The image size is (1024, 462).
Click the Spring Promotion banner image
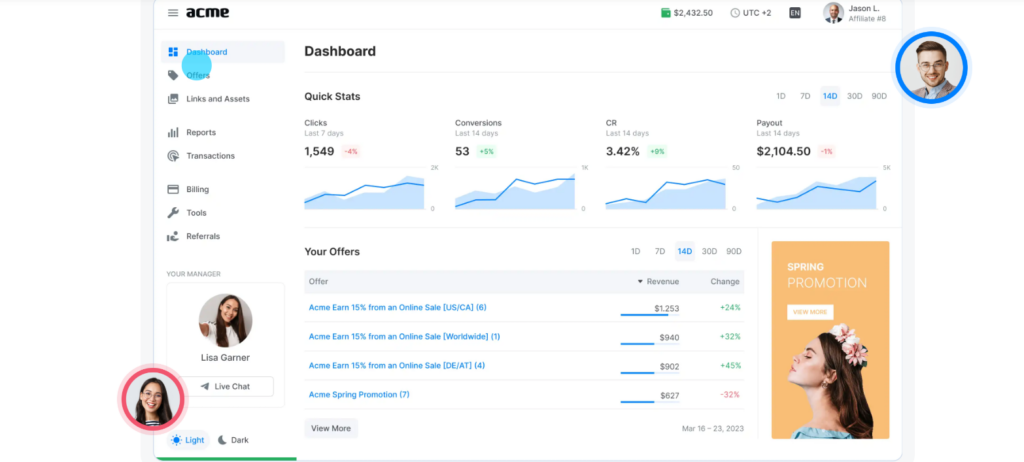point(830,340)
